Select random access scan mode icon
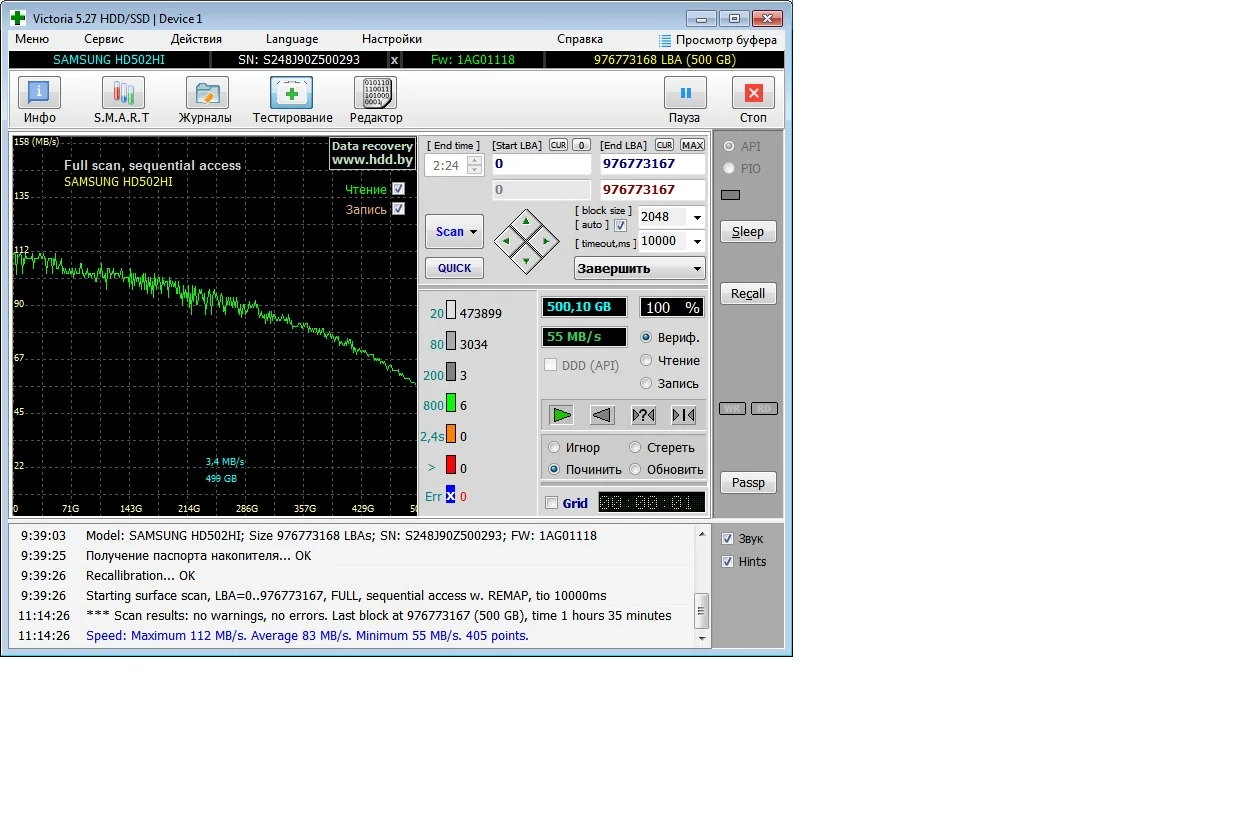This screenshot has width=1237, height=838. [x=643, y=414]
